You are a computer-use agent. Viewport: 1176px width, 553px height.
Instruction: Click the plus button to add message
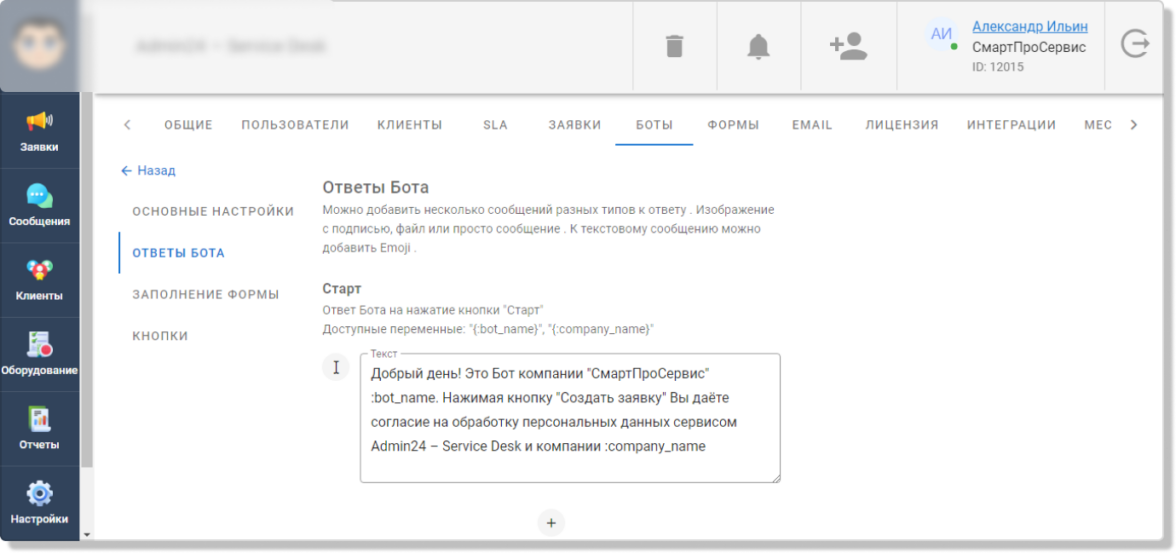[551, 523]
